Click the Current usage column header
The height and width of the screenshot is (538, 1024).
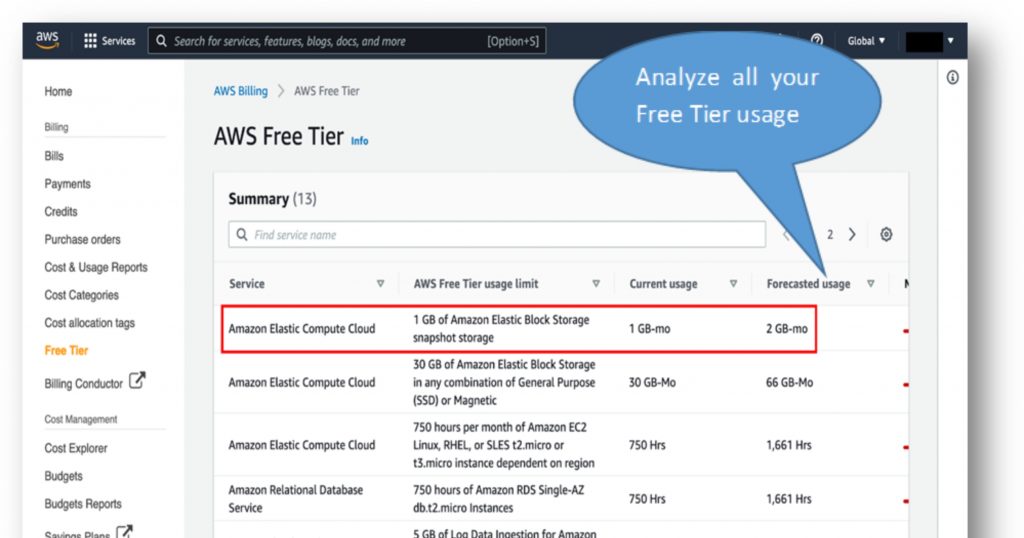[x=663, y=283]
